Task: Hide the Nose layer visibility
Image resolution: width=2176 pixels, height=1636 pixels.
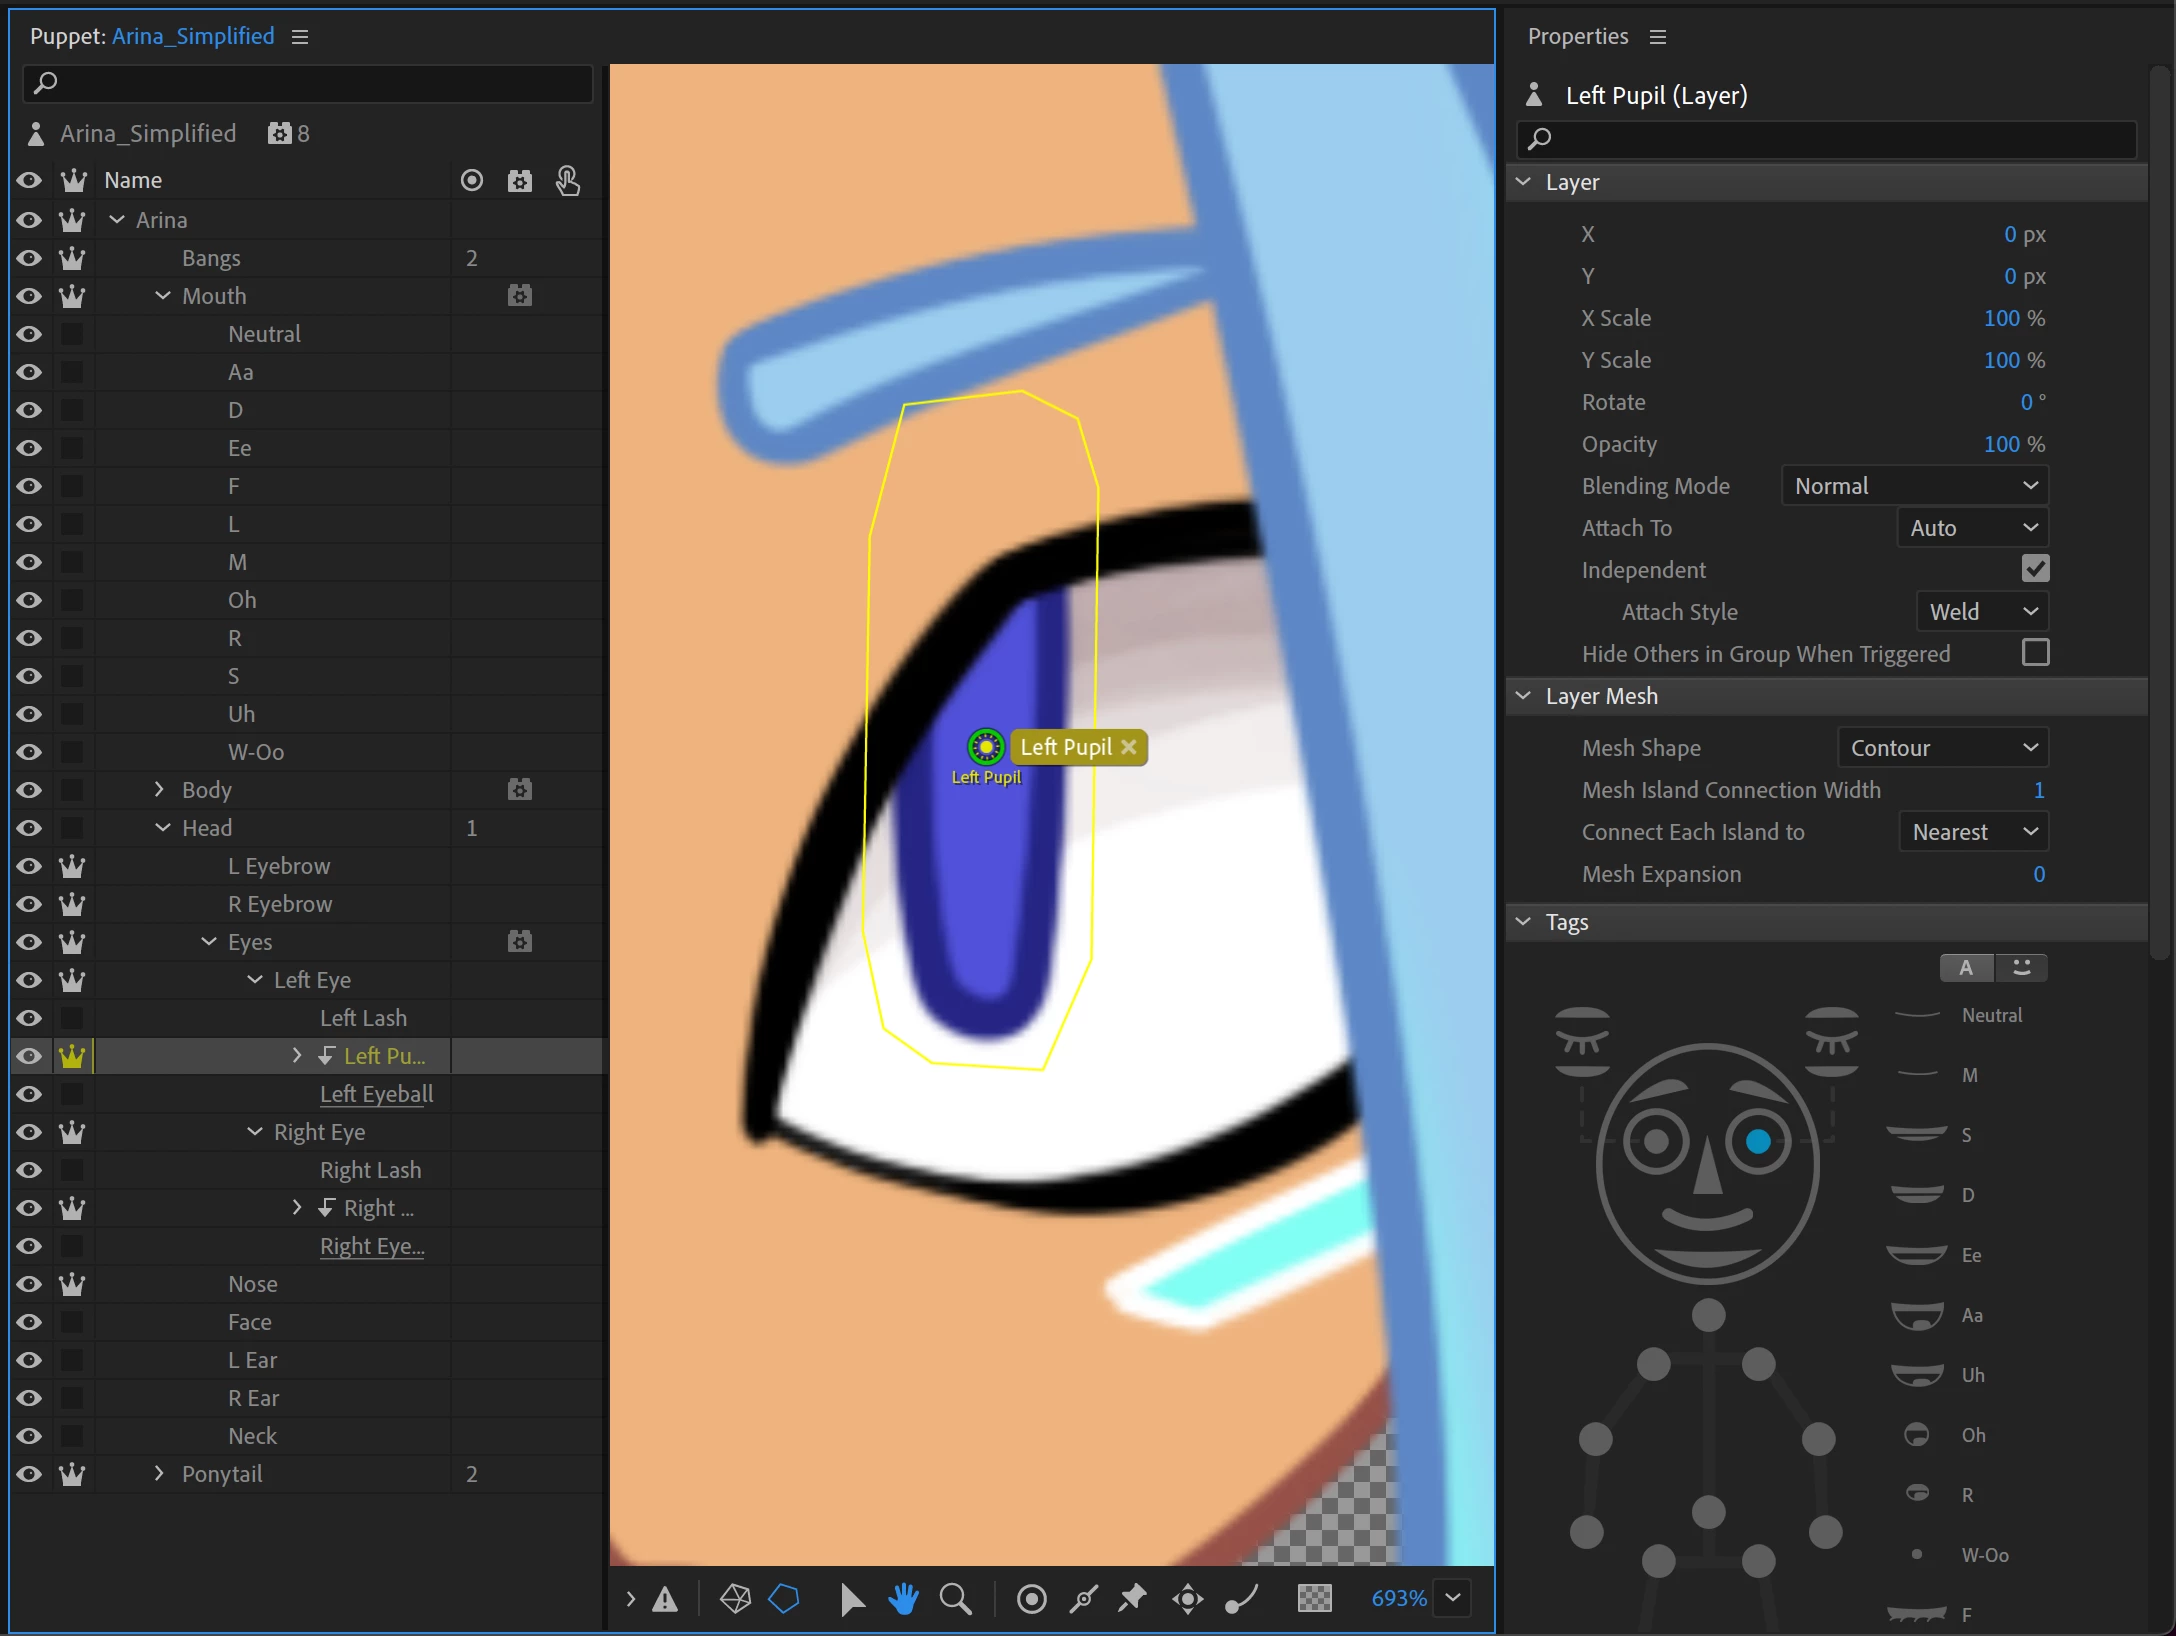Action: click(x=29, y=1284)
